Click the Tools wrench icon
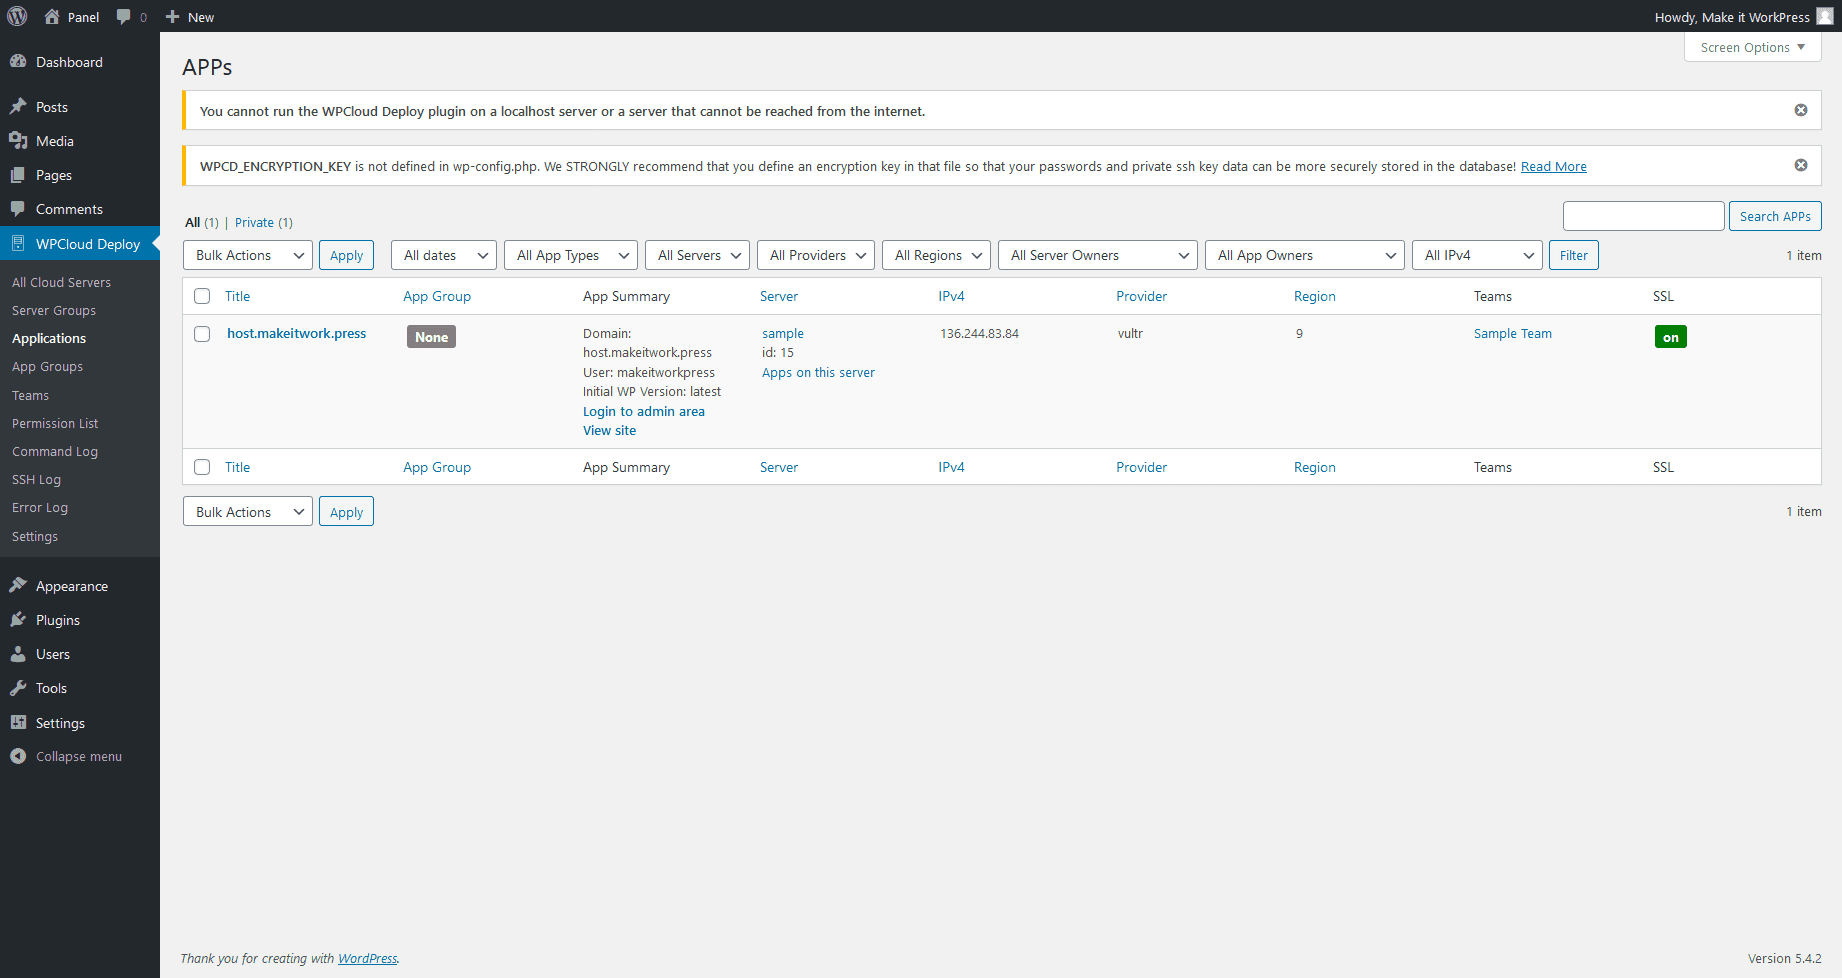 18,687
